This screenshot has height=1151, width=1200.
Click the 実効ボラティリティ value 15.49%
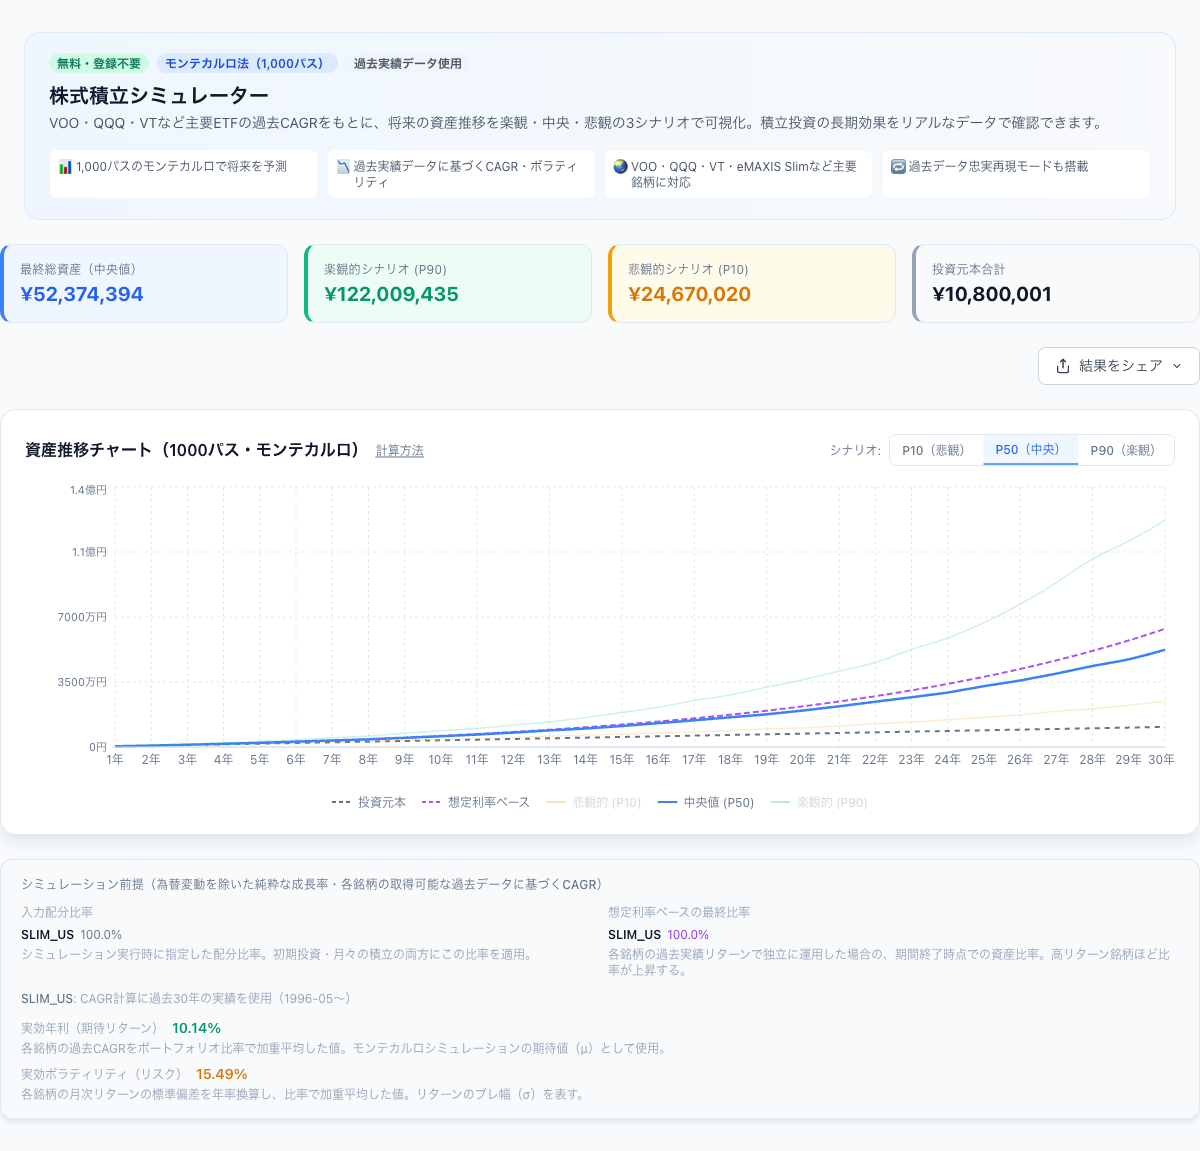tap(222, 1074)
